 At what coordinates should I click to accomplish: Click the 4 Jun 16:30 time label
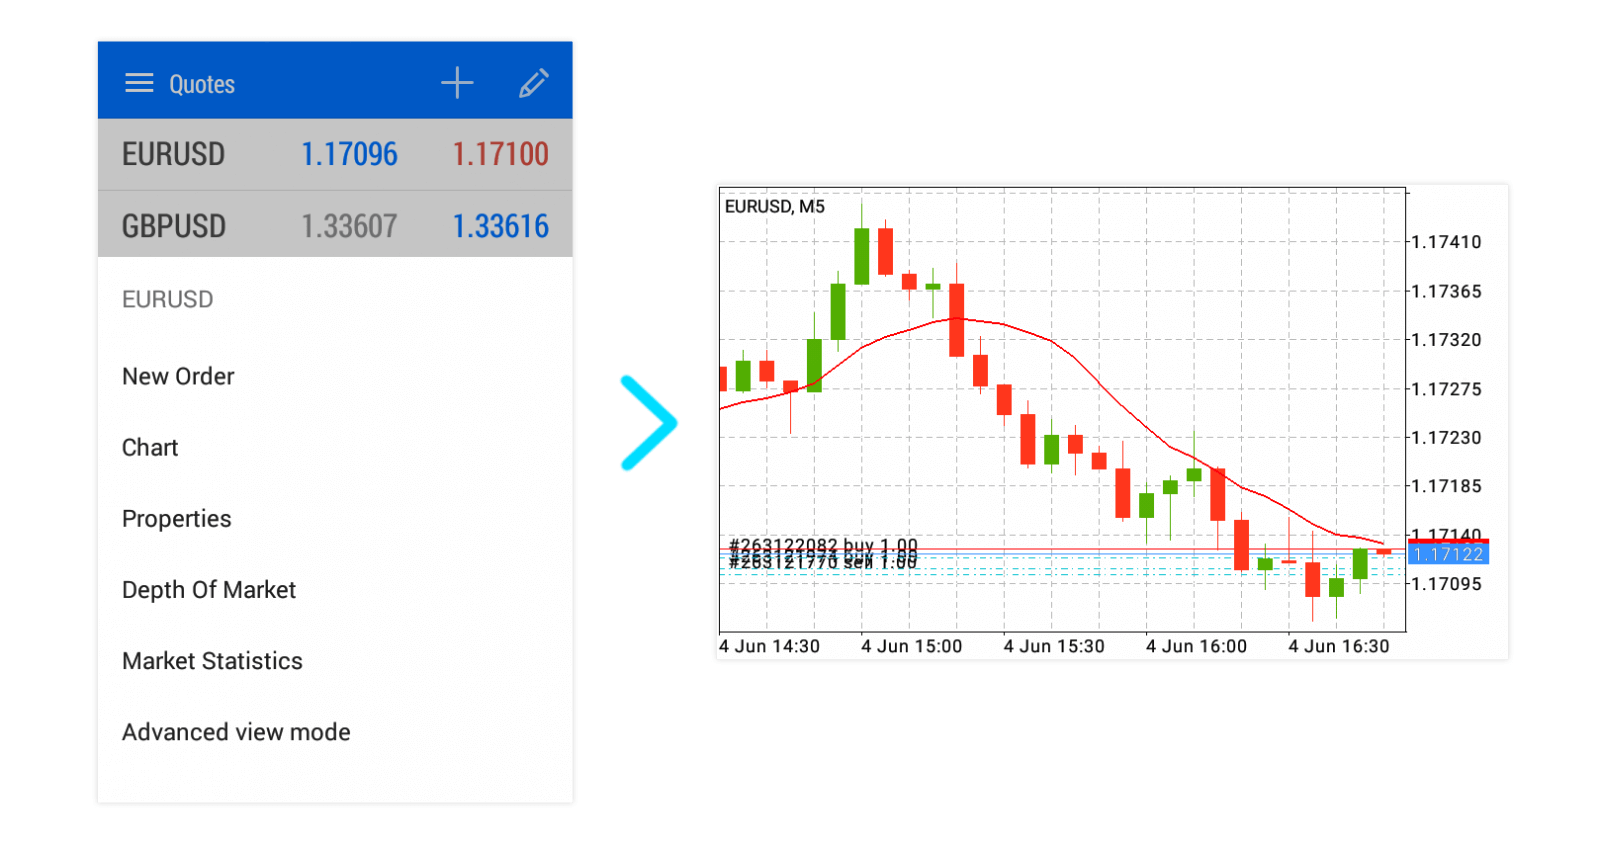point(1339,646)
